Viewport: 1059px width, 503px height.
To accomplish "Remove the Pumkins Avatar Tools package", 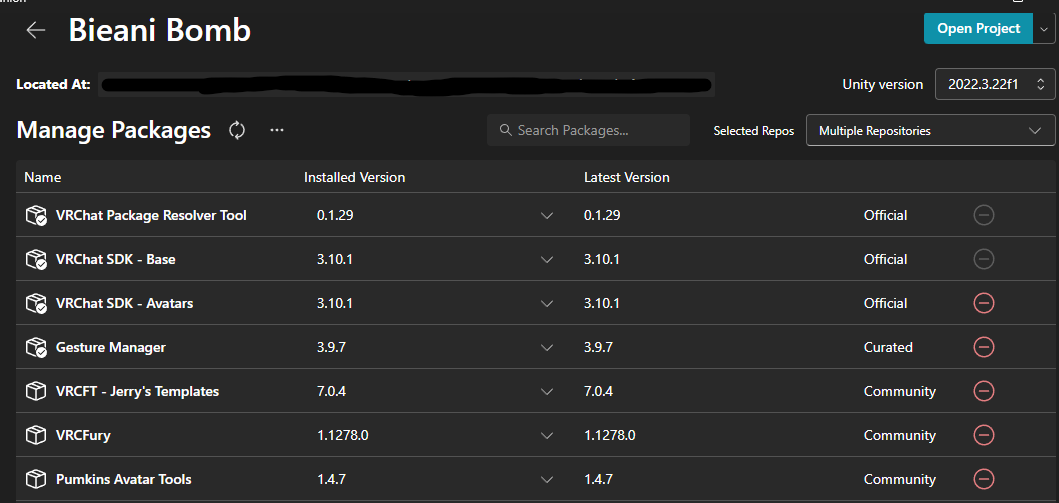I will 984,479.
